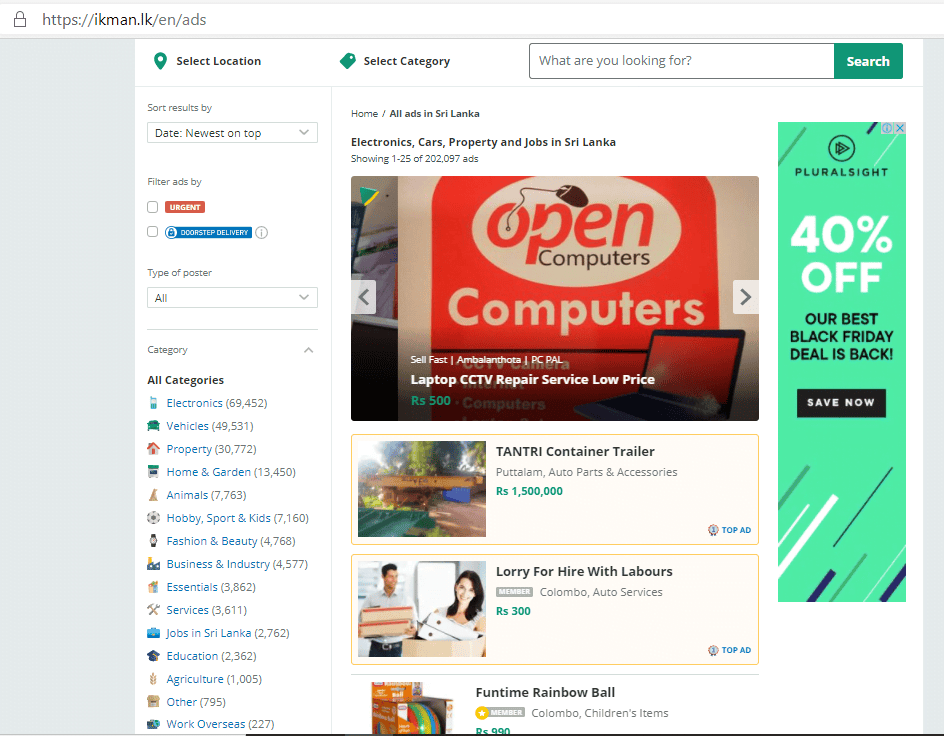The width and height of the screenshot is (944, 736).
Task: Click the Hobby, Sport & Kids icon
Action: click(154, 518)
